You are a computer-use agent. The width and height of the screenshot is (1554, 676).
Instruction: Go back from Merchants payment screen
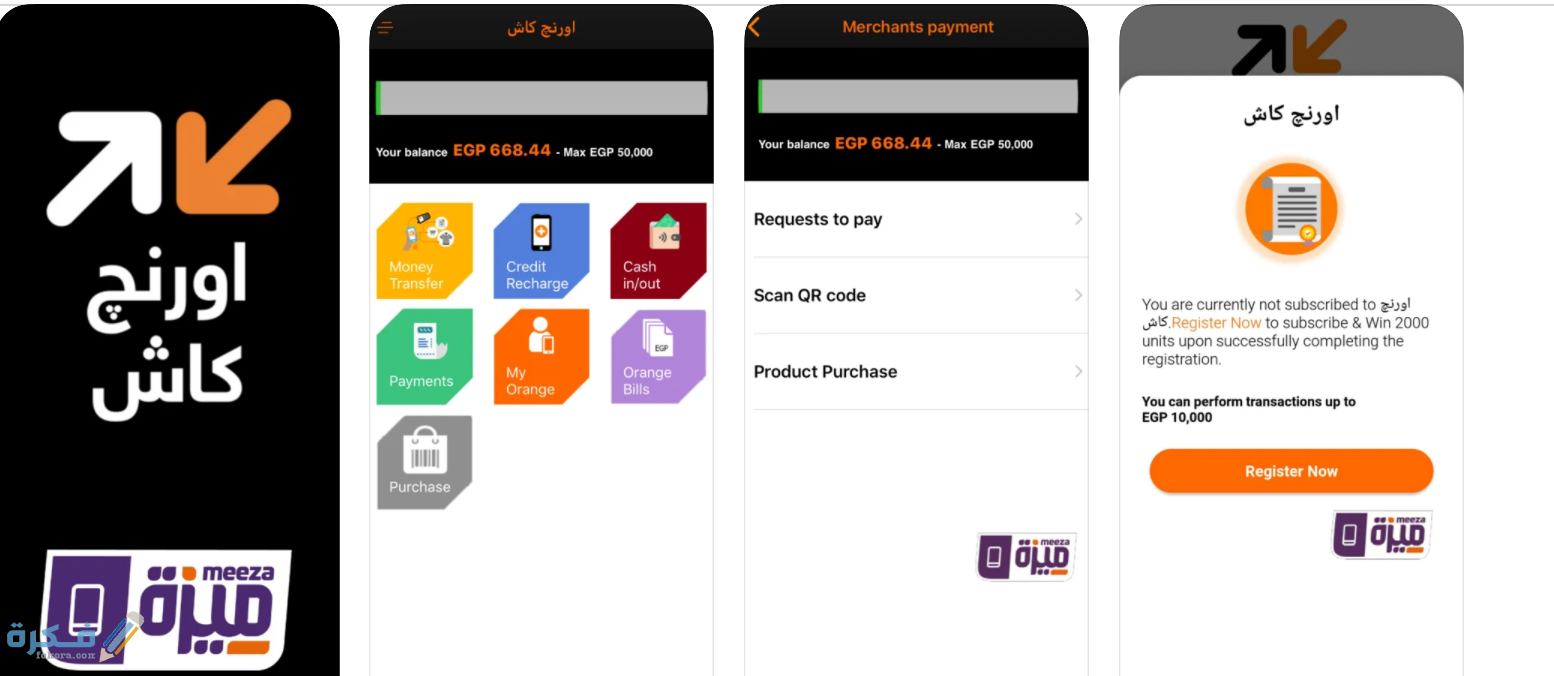pyautogui.click(x=754, y=28)
